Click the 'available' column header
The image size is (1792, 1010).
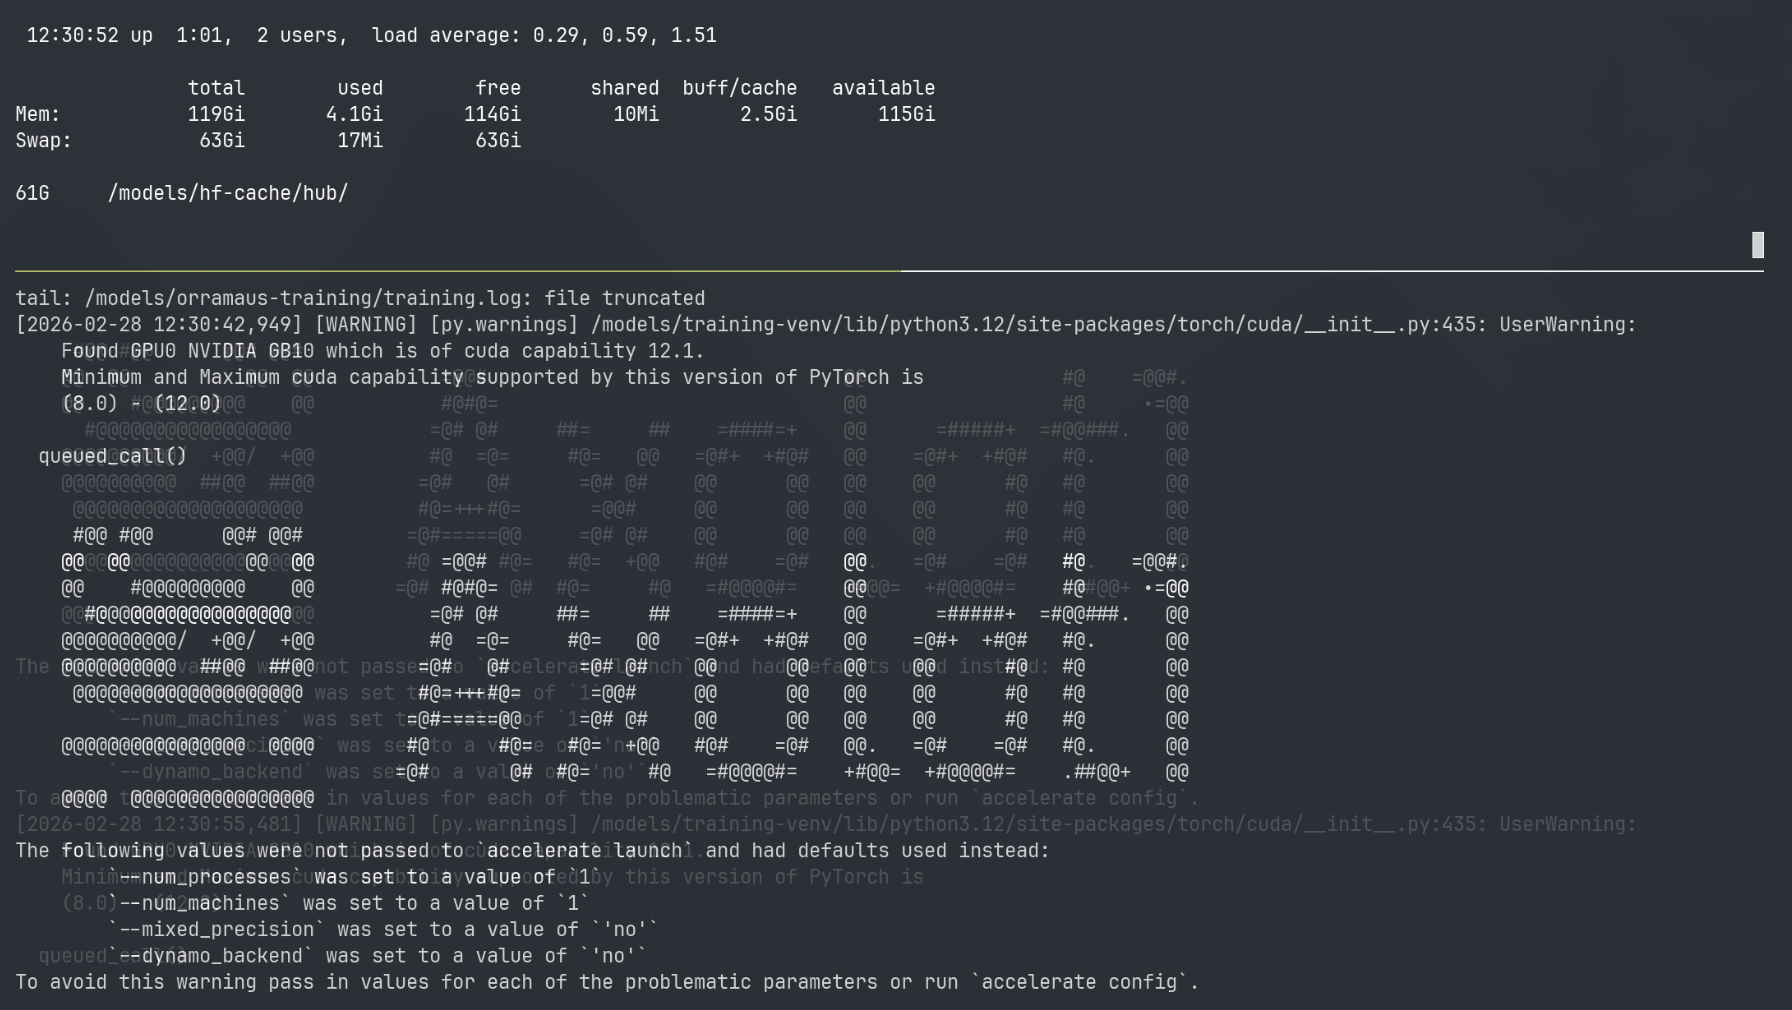[883, 88]
